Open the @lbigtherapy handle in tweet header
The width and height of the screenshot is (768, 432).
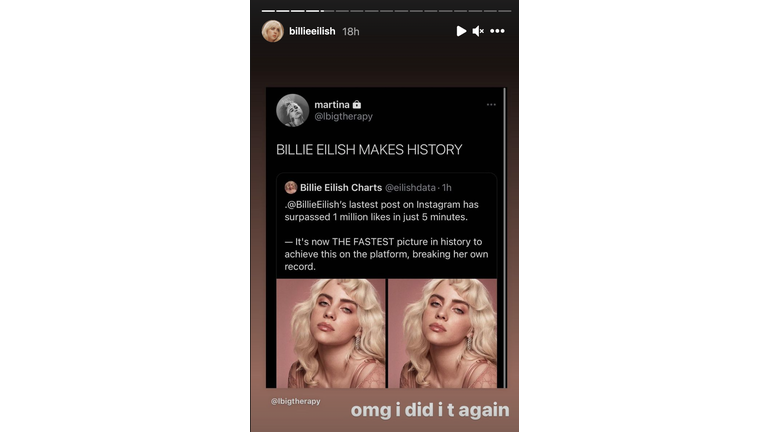[343, 117]
